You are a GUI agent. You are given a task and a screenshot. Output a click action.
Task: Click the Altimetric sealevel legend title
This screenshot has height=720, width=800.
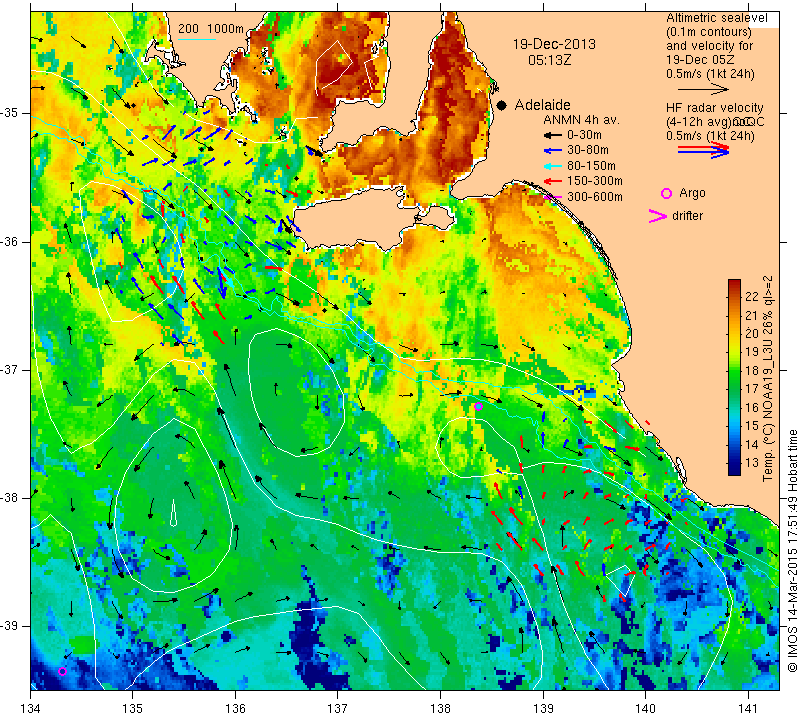click(x=716, y=18)
